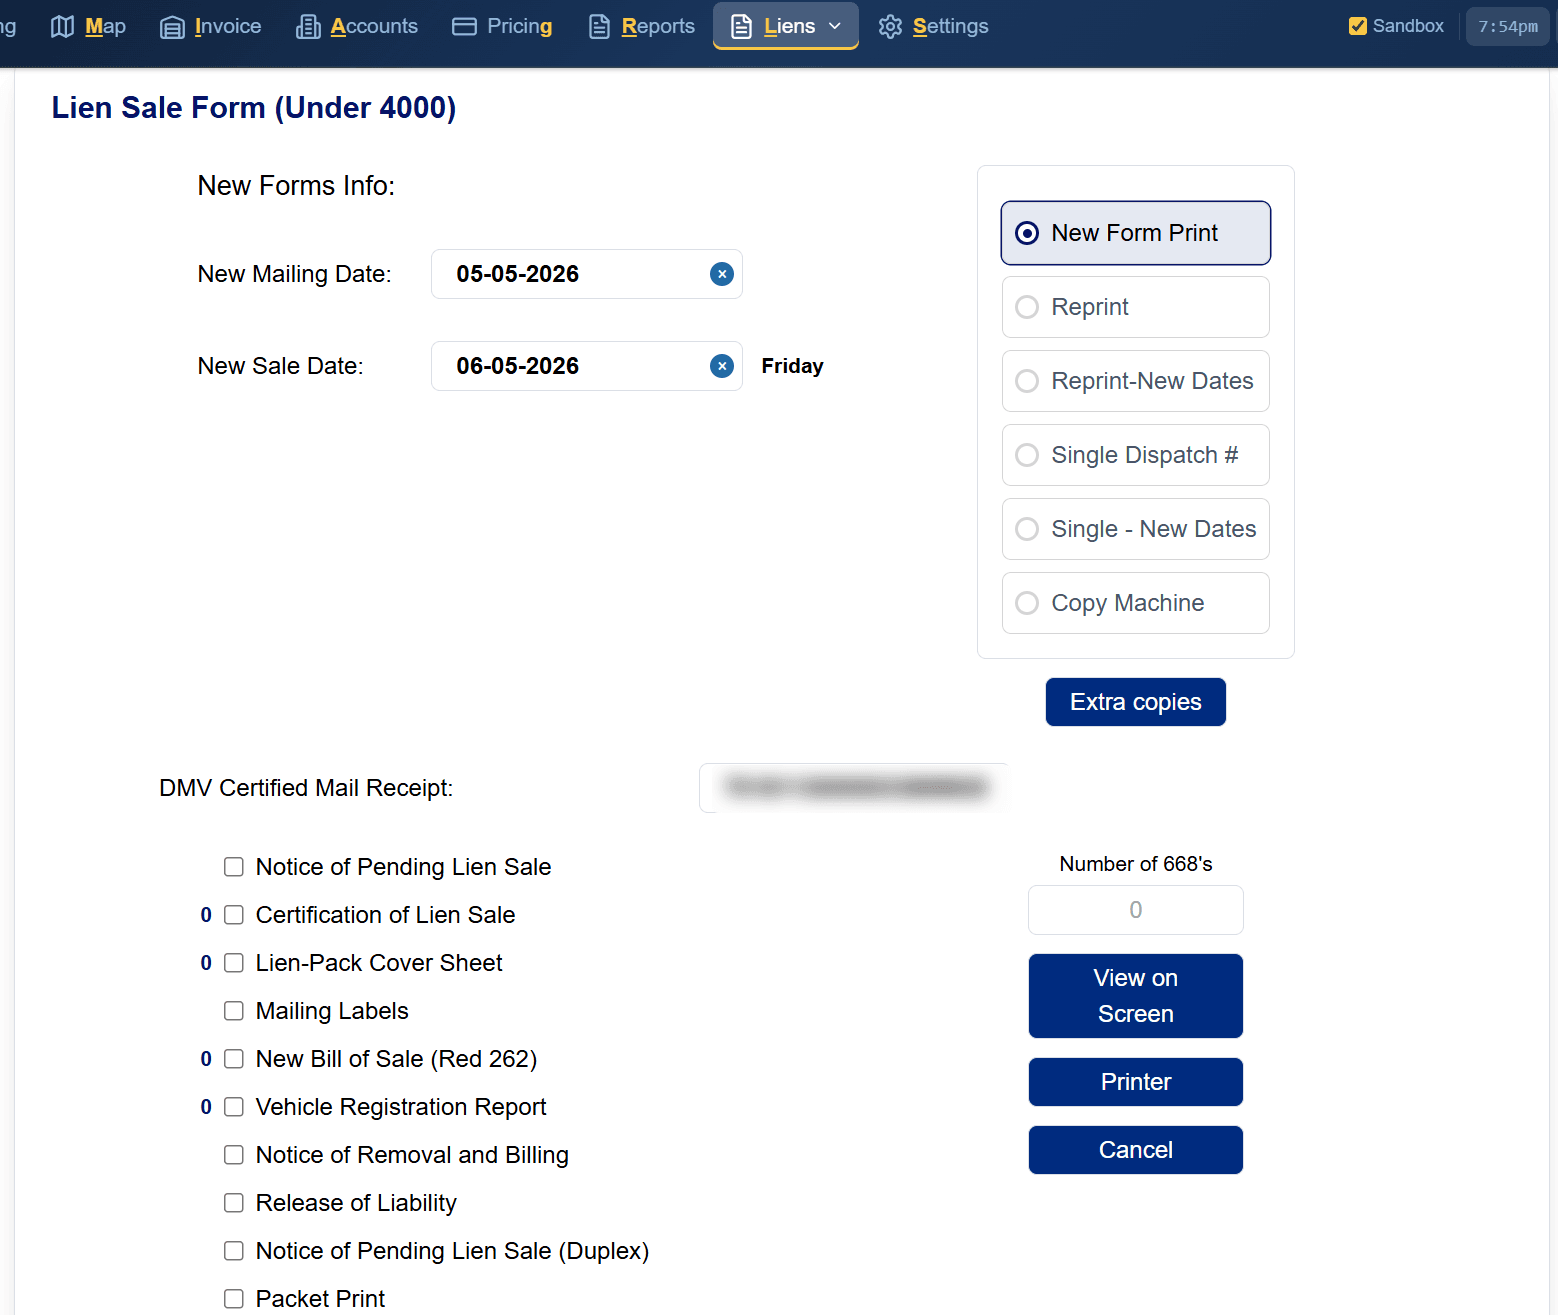Check Notice of Removal and Billing
Viewport: 1558px width, 1315px height.
[x=234, y=1155]
